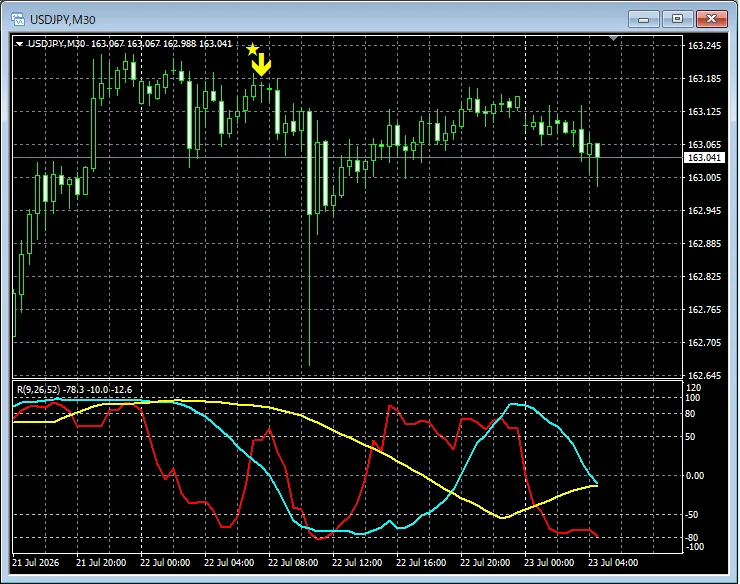Select the yellow star chart object

click(x=252, y=49)
